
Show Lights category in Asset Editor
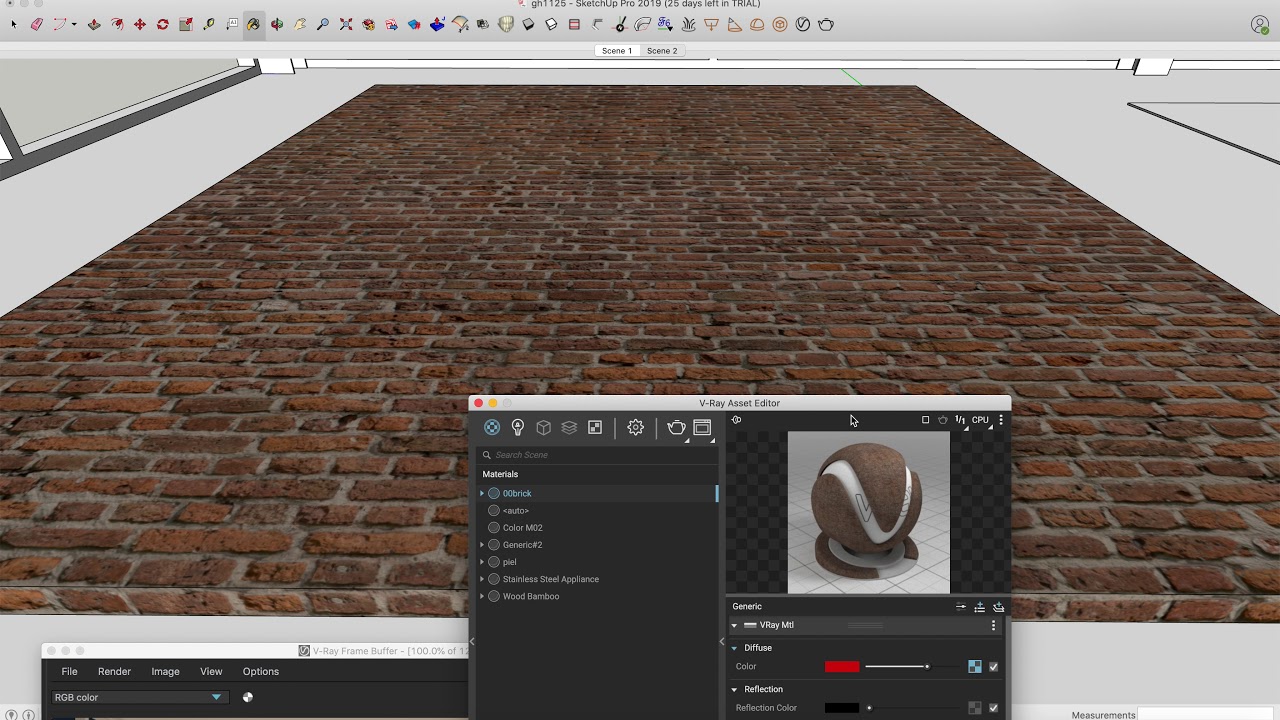tap(518, 428)
